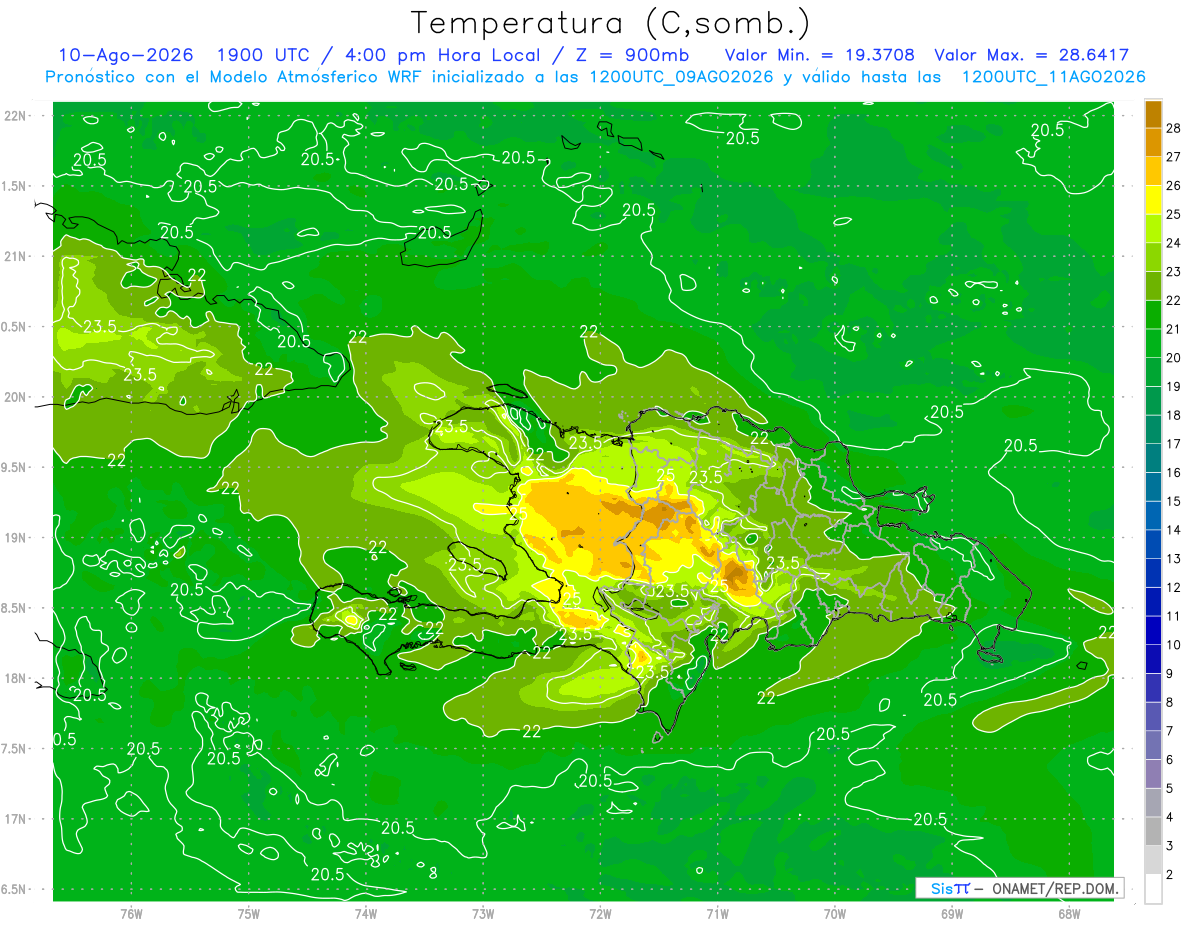The height and width of the screenshot is (927, 1200).
Task: Click the '10-Ago-2026' date text
Action: tap(124, 55)
